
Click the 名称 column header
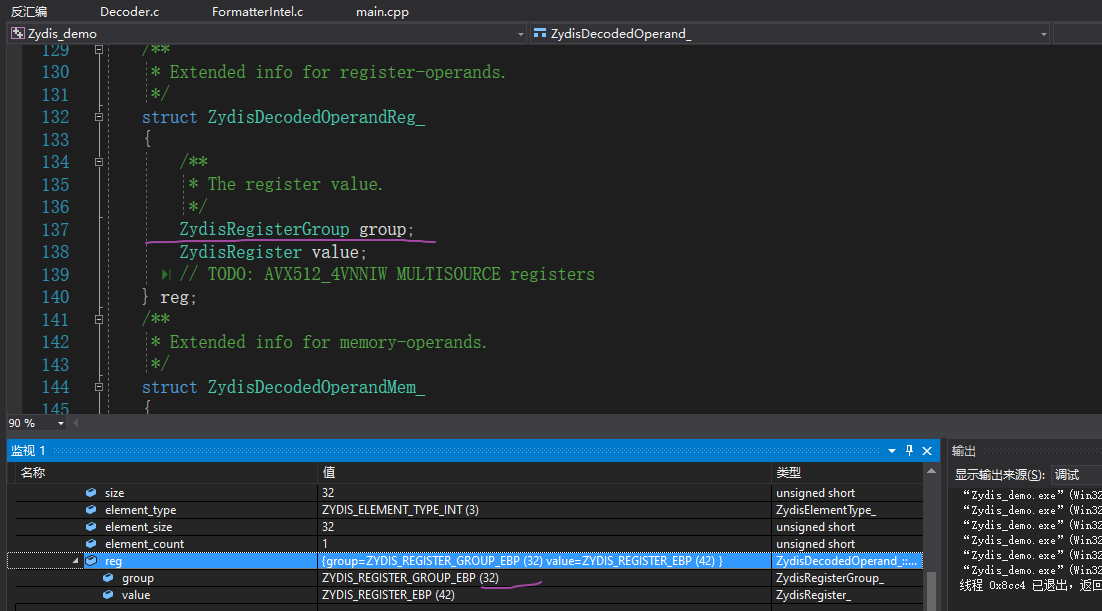[x=33, y=472]
